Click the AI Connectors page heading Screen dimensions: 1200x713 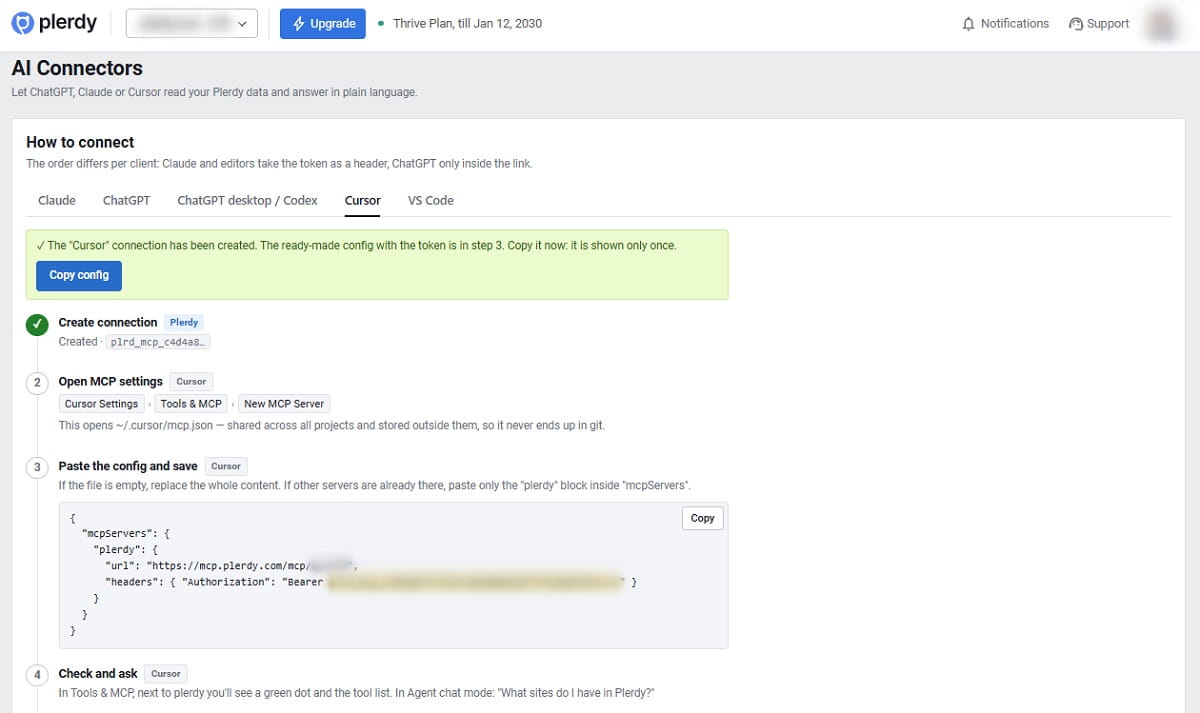click(77, 68)
